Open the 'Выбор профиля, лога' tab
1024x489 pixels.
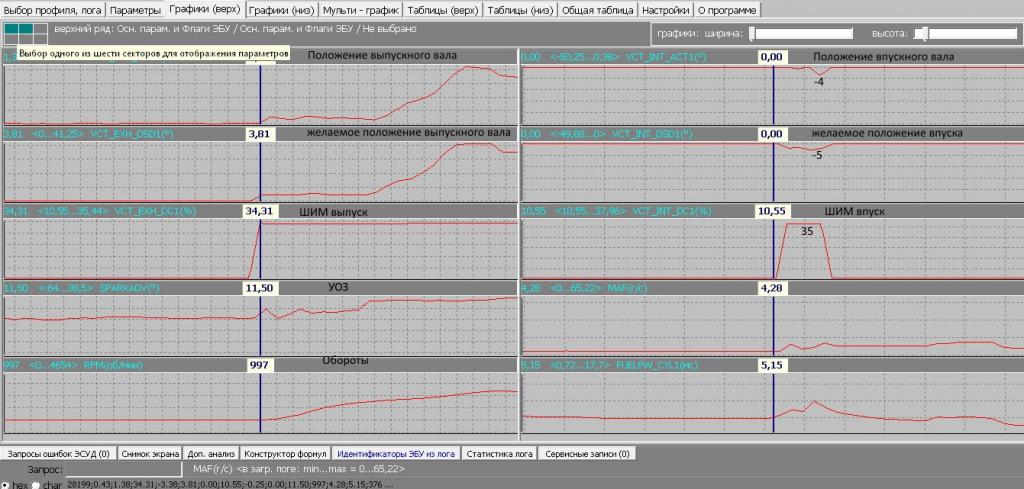point(52,10)
